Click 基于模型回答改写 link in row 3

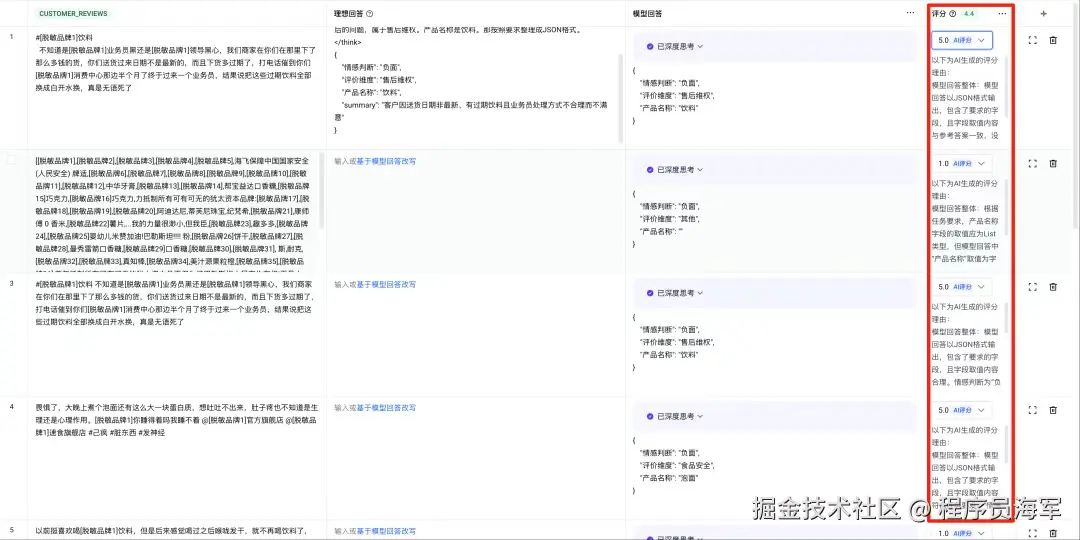[386, 284]
